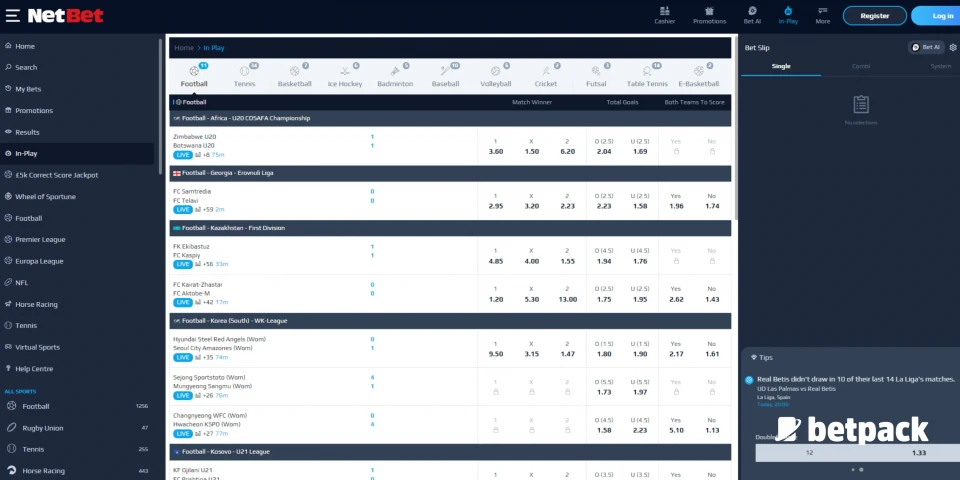Select the Tennis sport tab
The width and height of the screenshot is (960, 480).
(244, 77)
